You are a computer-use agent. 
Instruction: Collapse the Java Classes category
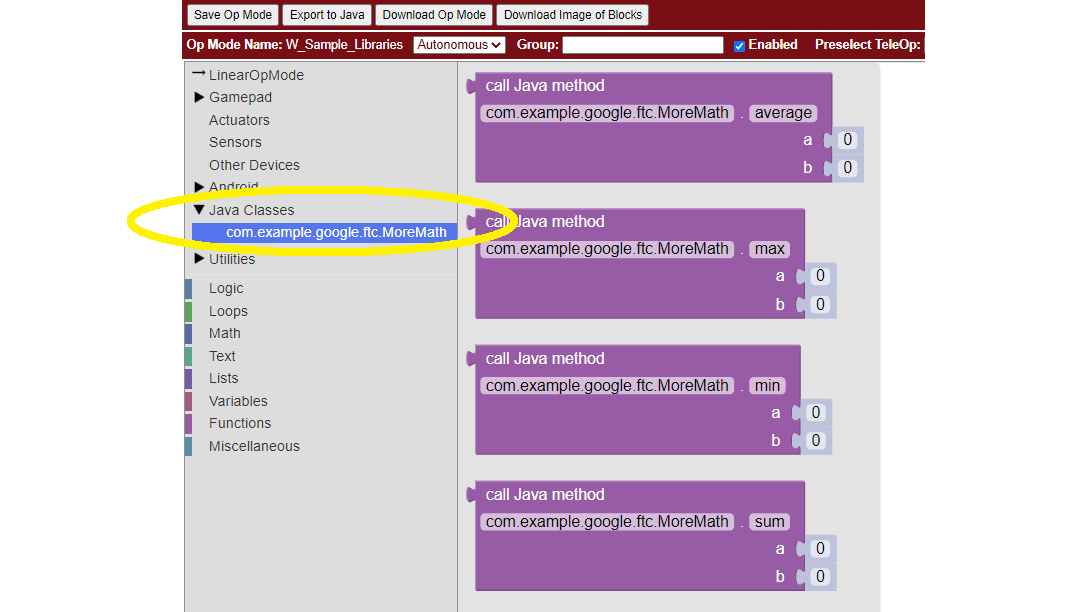199,210
